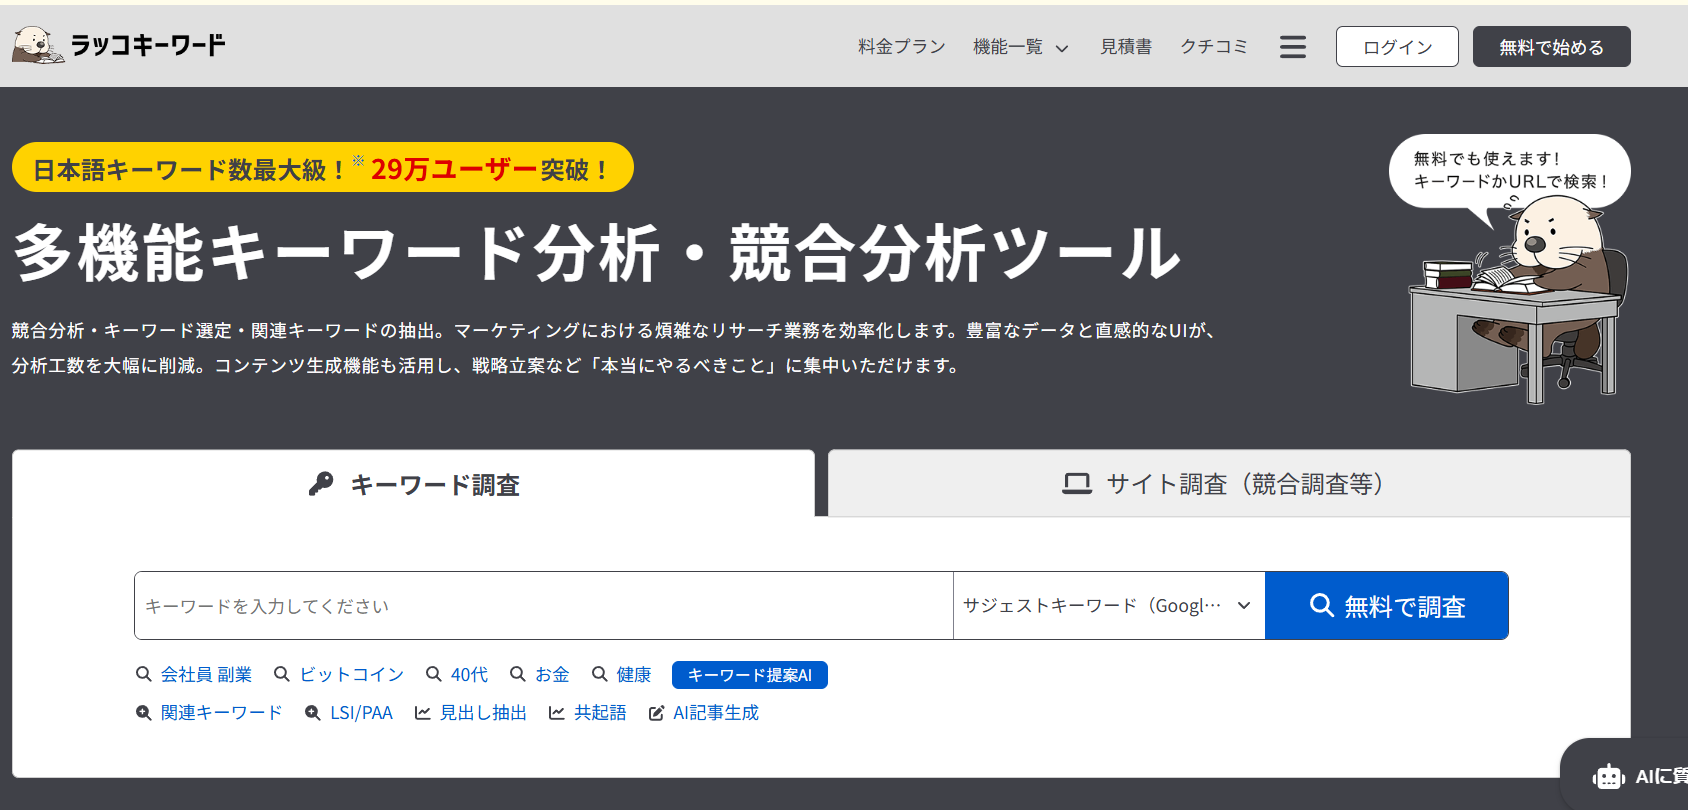The image size is (1688, 810).
Task: Switch to the キーワード調査 tab
Action: pos(414,485)
